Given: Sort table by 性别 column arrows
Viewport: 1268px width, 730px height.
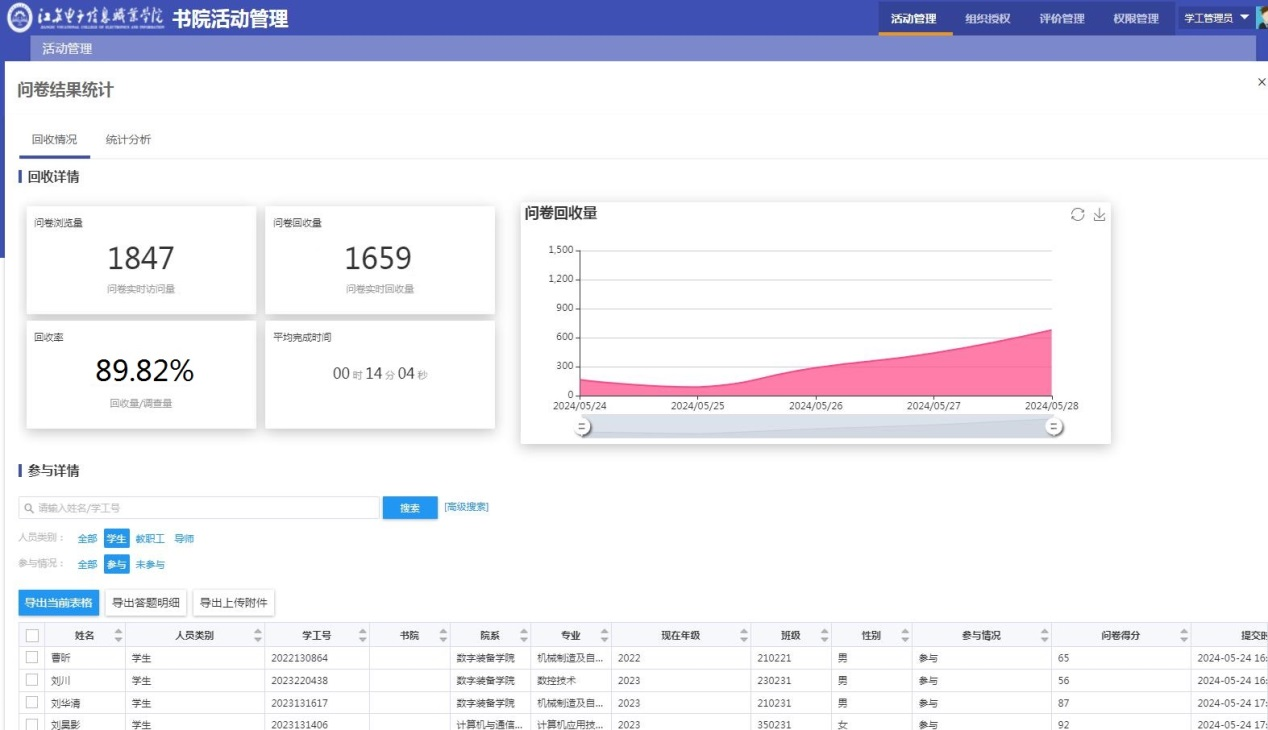Looking at the screenshot, I should (904, 635).
